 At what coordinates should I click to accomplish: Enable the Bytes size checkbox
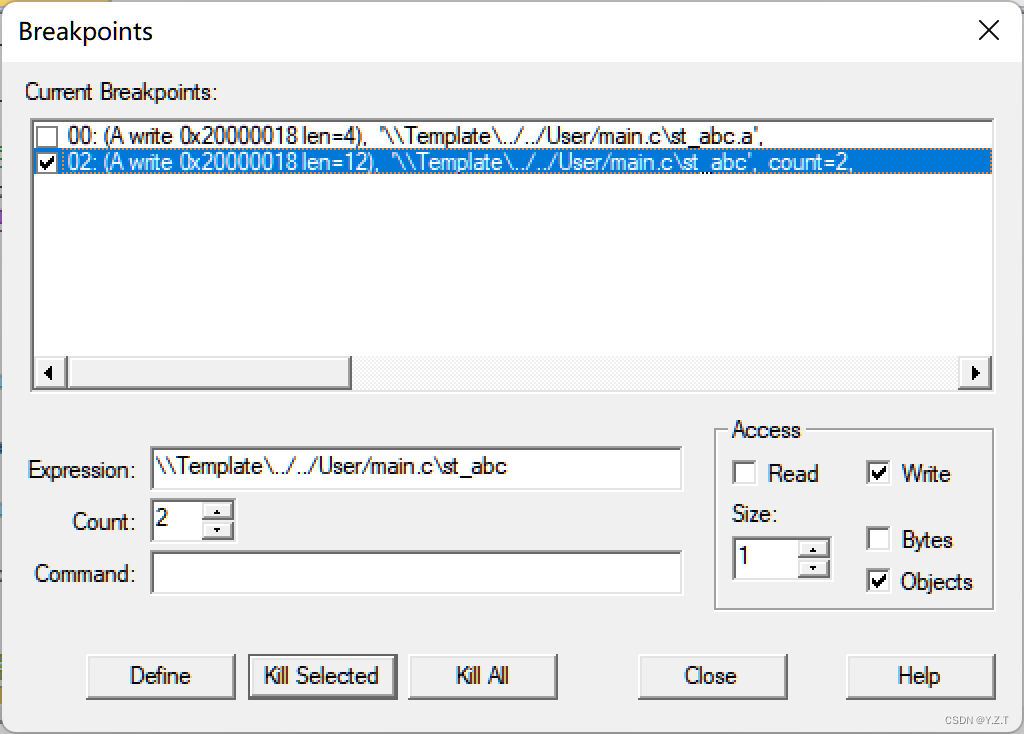[878, 539]
